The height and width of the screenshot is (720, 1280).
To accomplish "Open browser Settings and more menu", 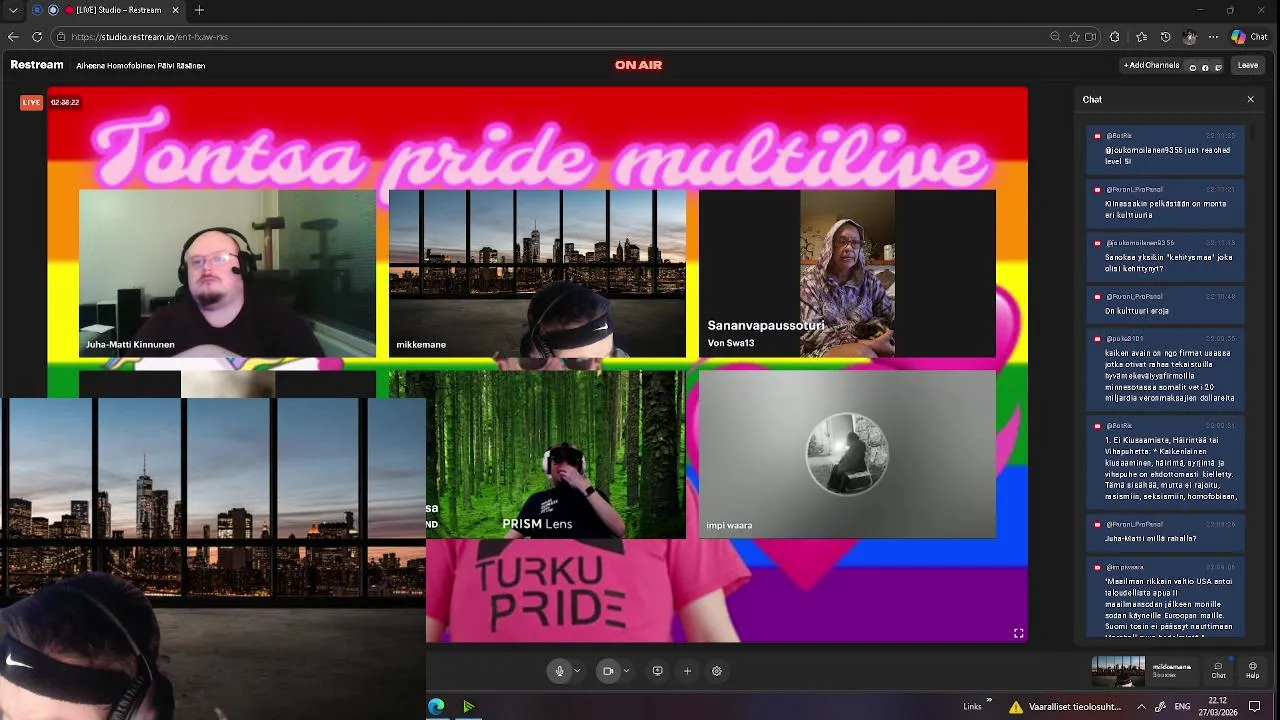I will point(1213,37).
